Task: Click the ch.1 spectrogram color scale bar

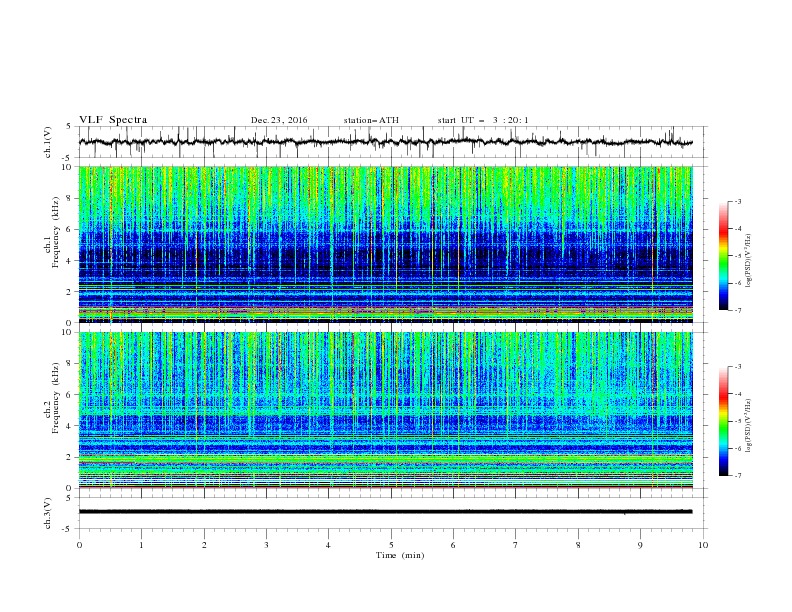Action: pyautogui.click(x=723, y=256)
